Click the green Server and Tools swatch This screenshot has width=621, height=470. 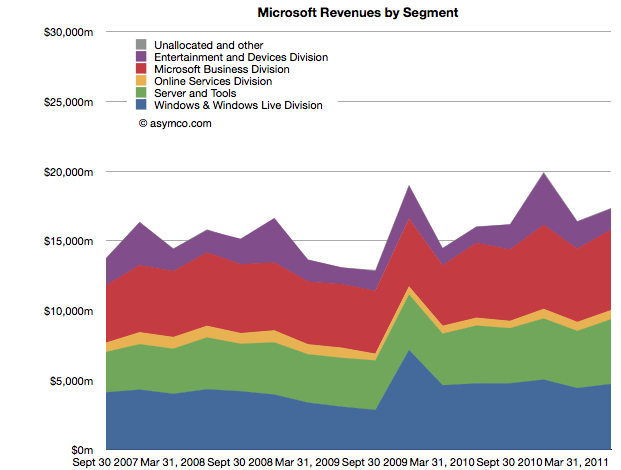(141, 92)
